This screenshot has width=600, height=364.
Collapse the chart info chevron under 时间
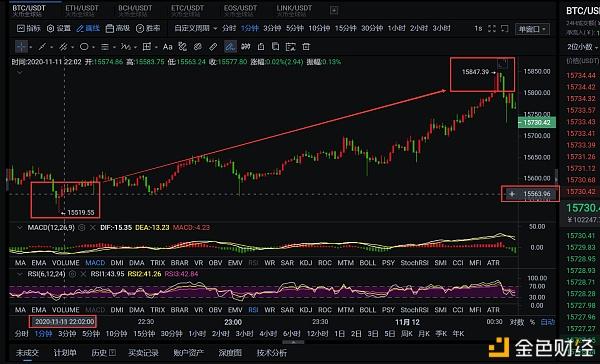tap(20, 72)
